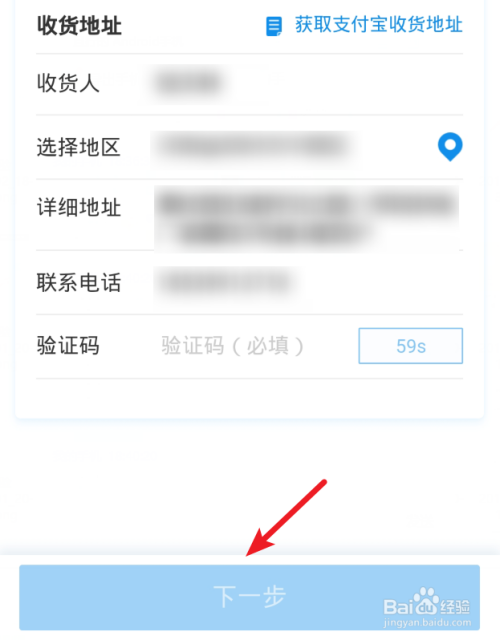Image resolution: width=500 pixels, height=640 pixels.
Task: Click the blue document icon beside Alipay address
Action: pos(273,26)
